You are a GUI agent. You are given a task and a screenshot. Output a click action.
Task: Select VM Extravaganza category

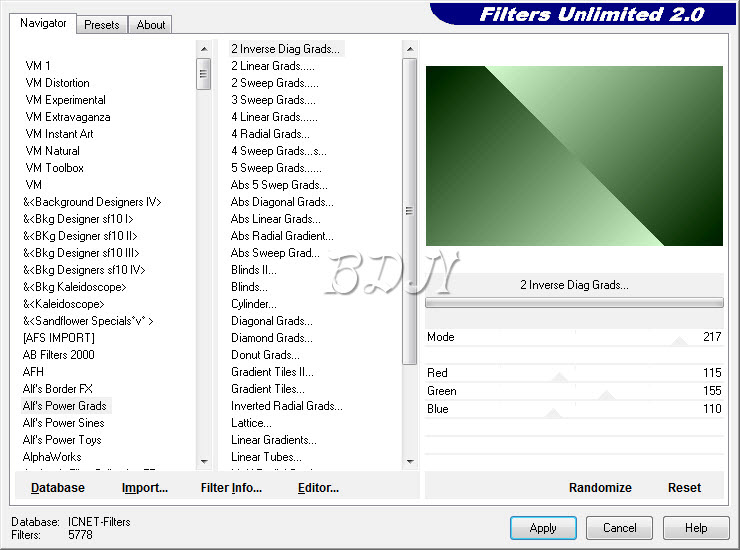pyautogui.click(x=67, y=117)
